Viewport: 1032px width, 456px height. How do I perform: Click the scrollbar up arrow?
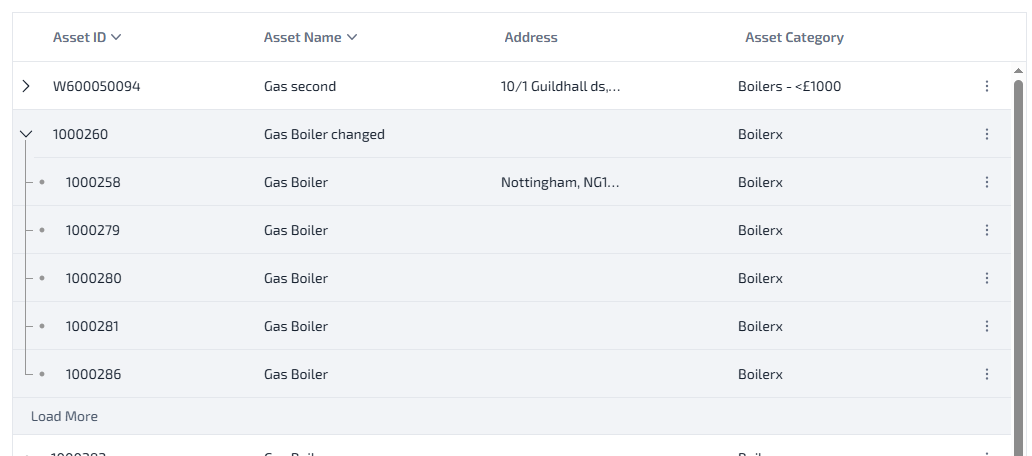pyautogui.click(x=1019, y=71)
